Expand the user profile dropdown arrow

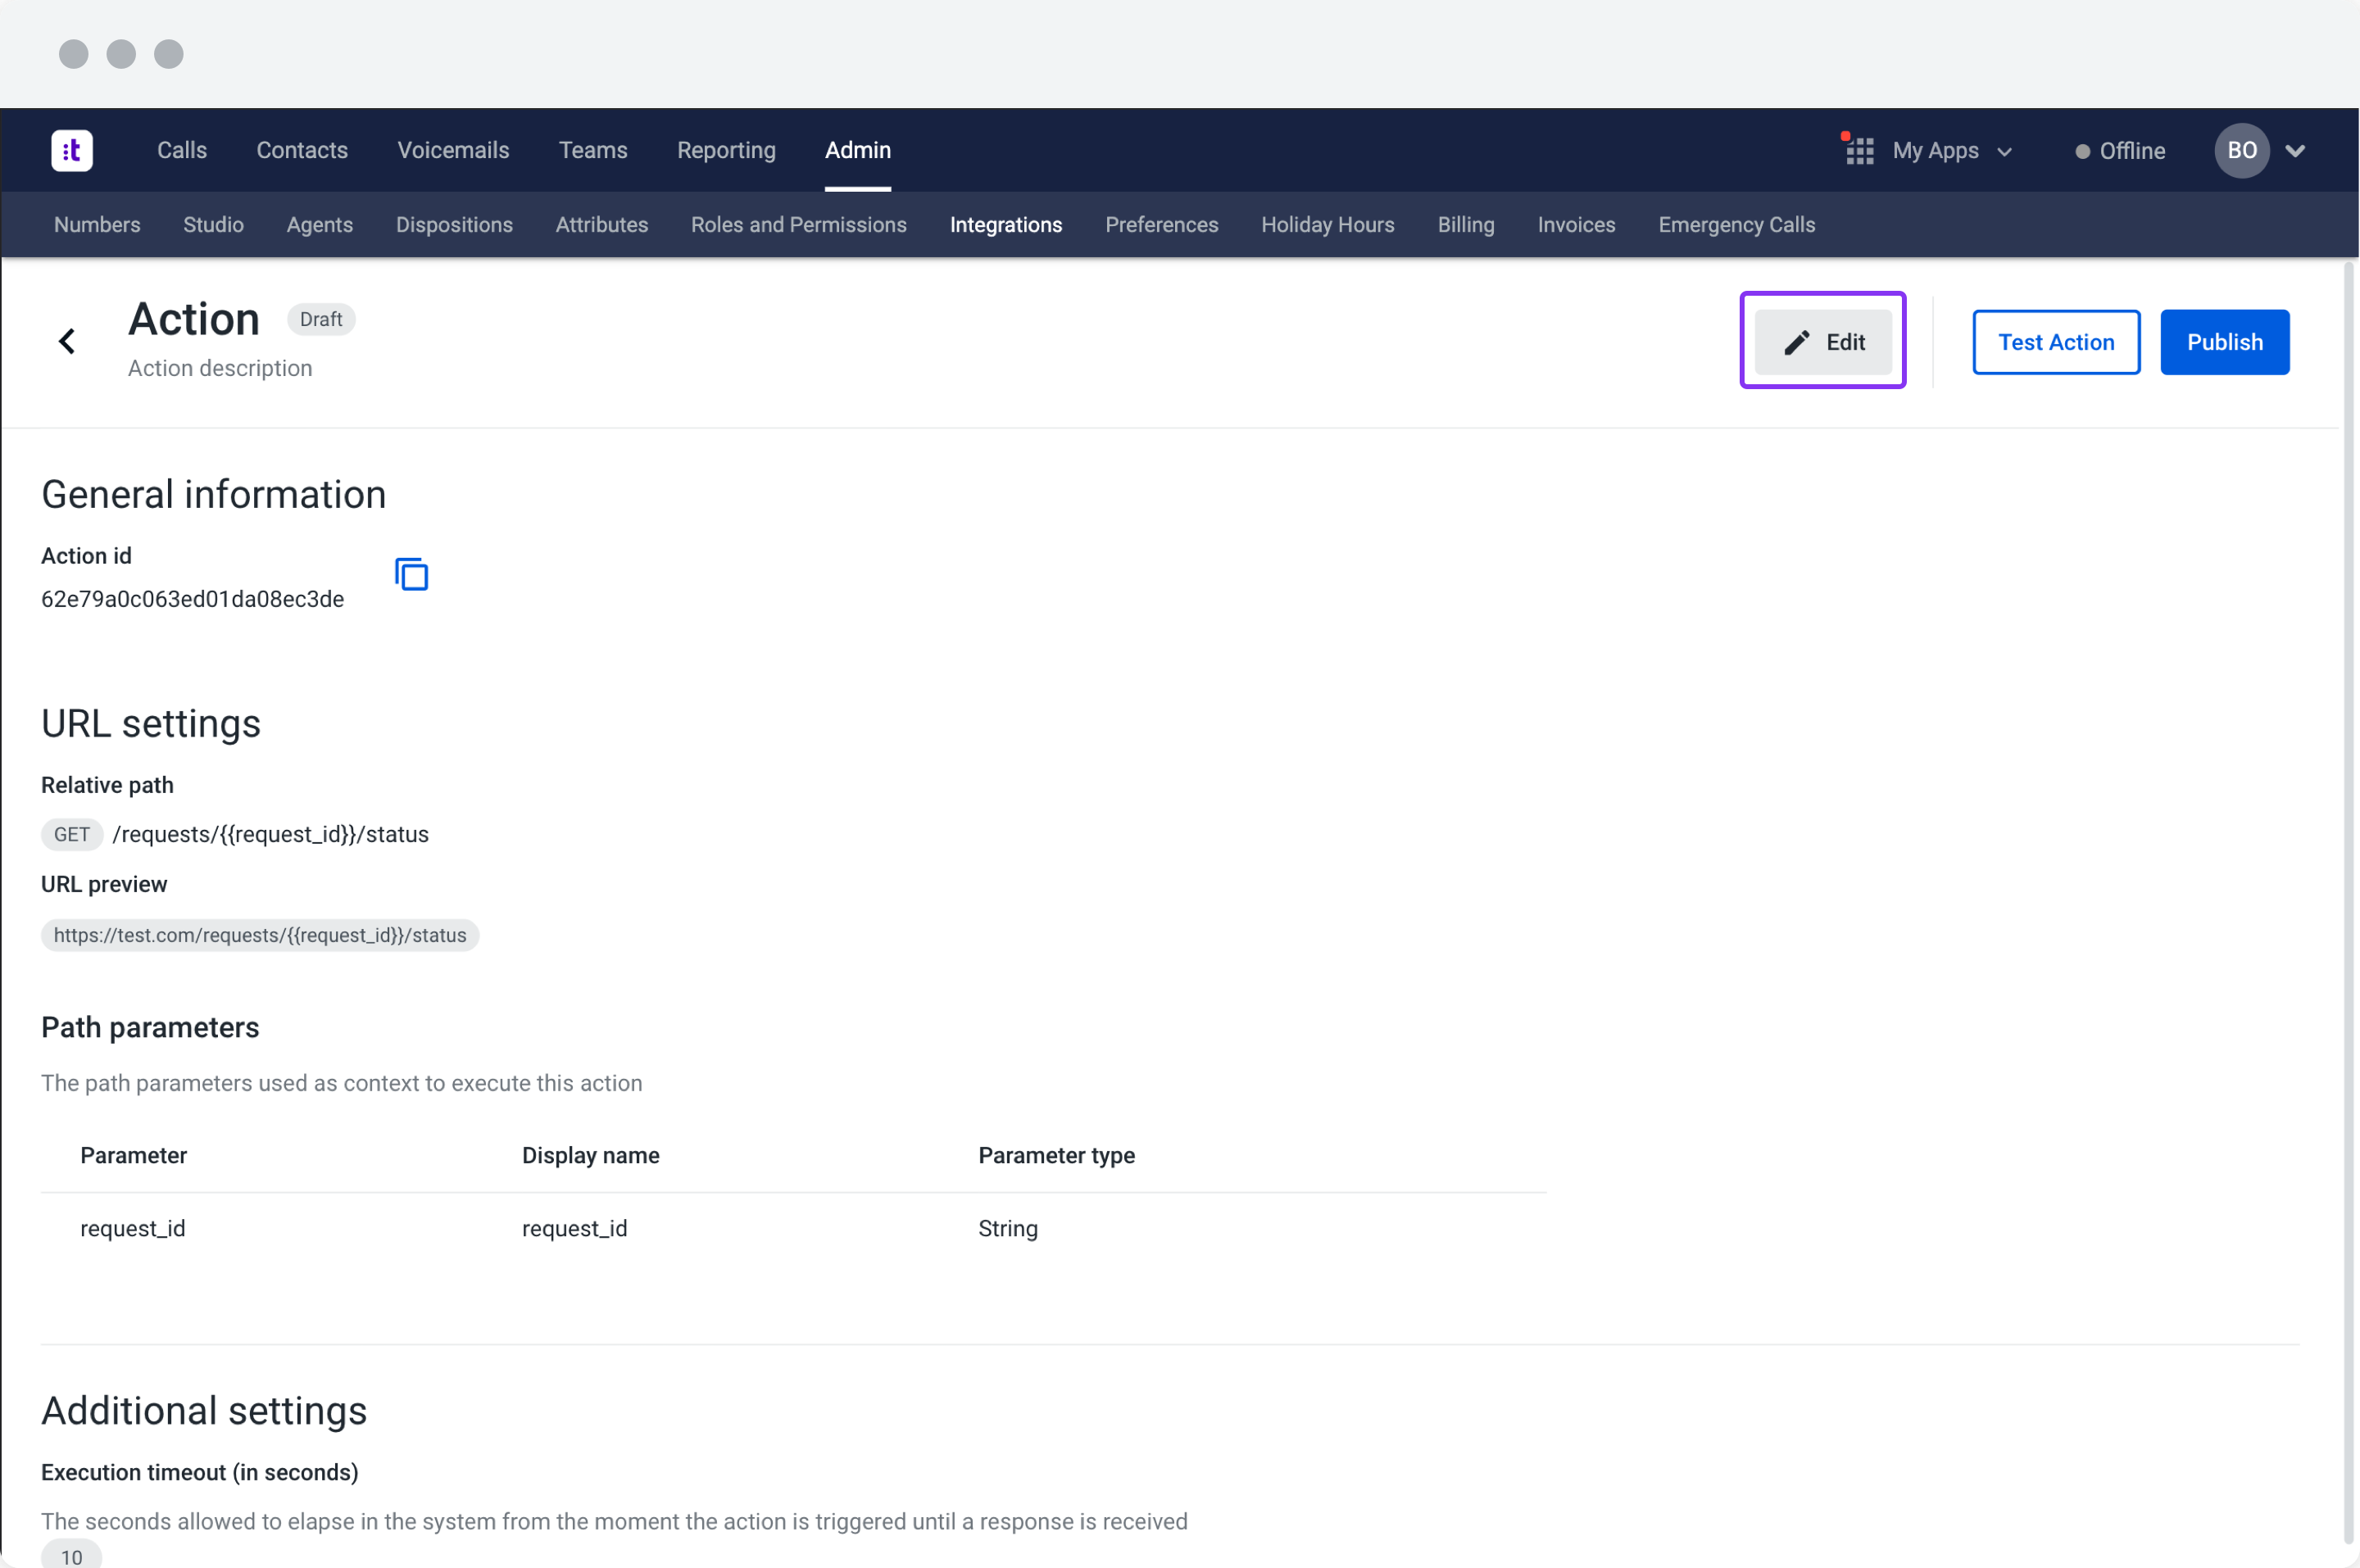coord(2295,151)
